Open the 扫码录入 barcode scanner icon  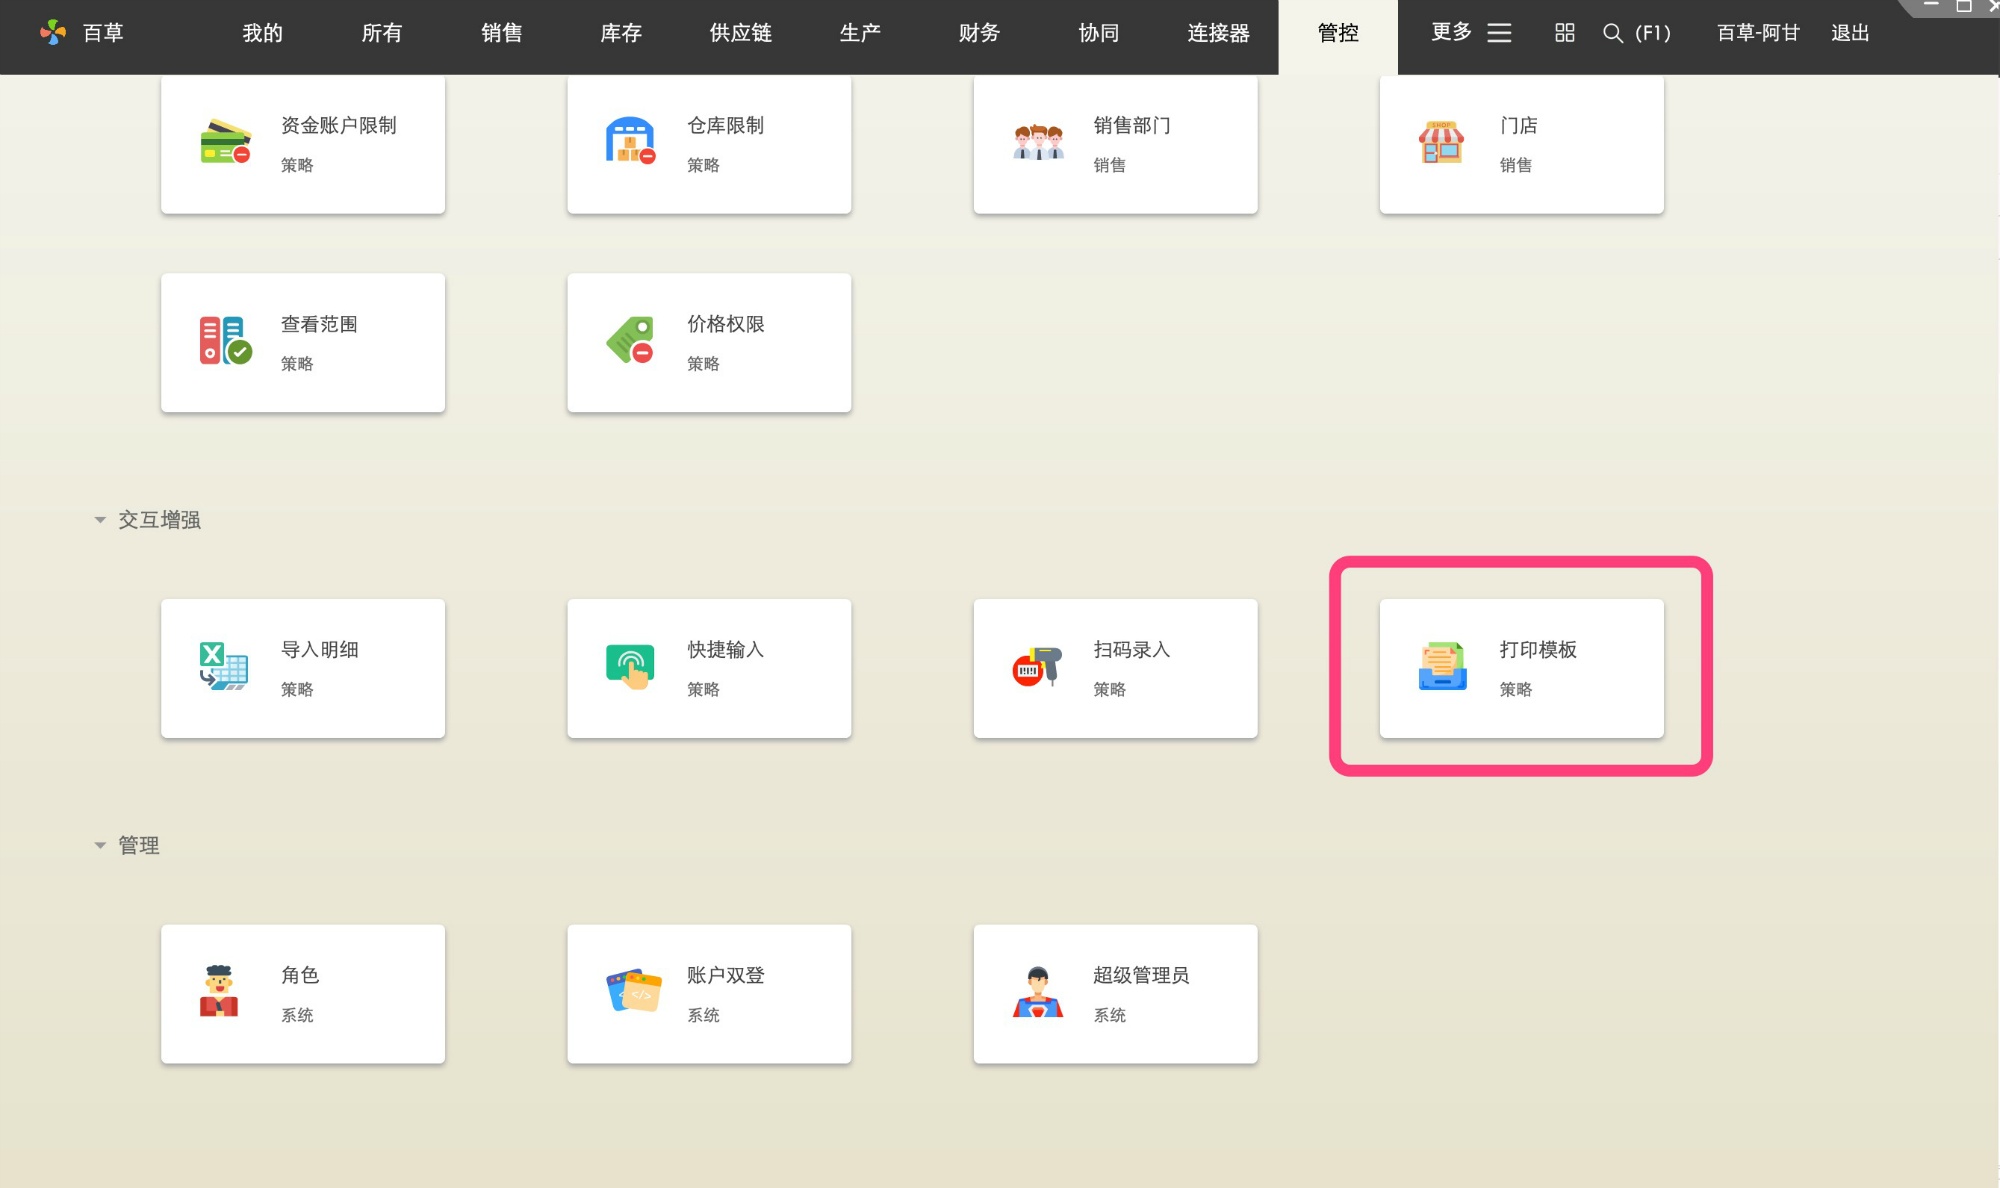click(1037, 667)
